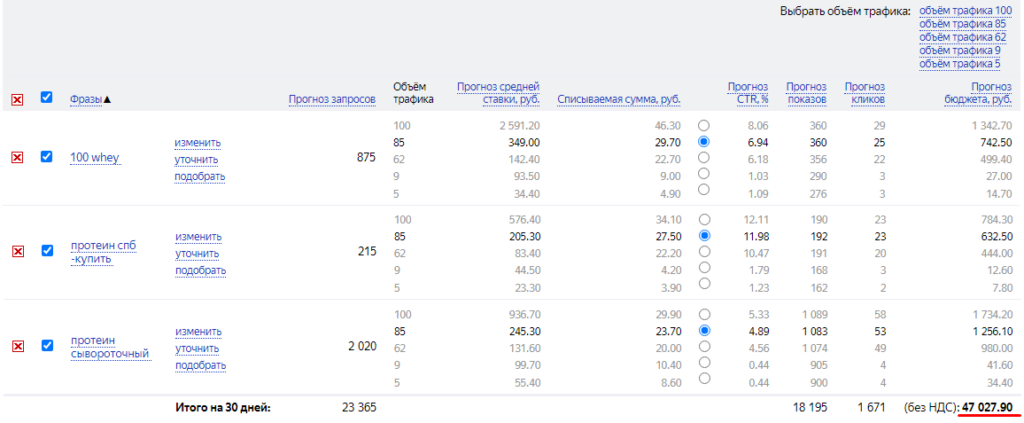This screenshot has height=423, width=1024.
Task: Click 'подобрать' for 'протеин сывороточный'
Action: 199,366
